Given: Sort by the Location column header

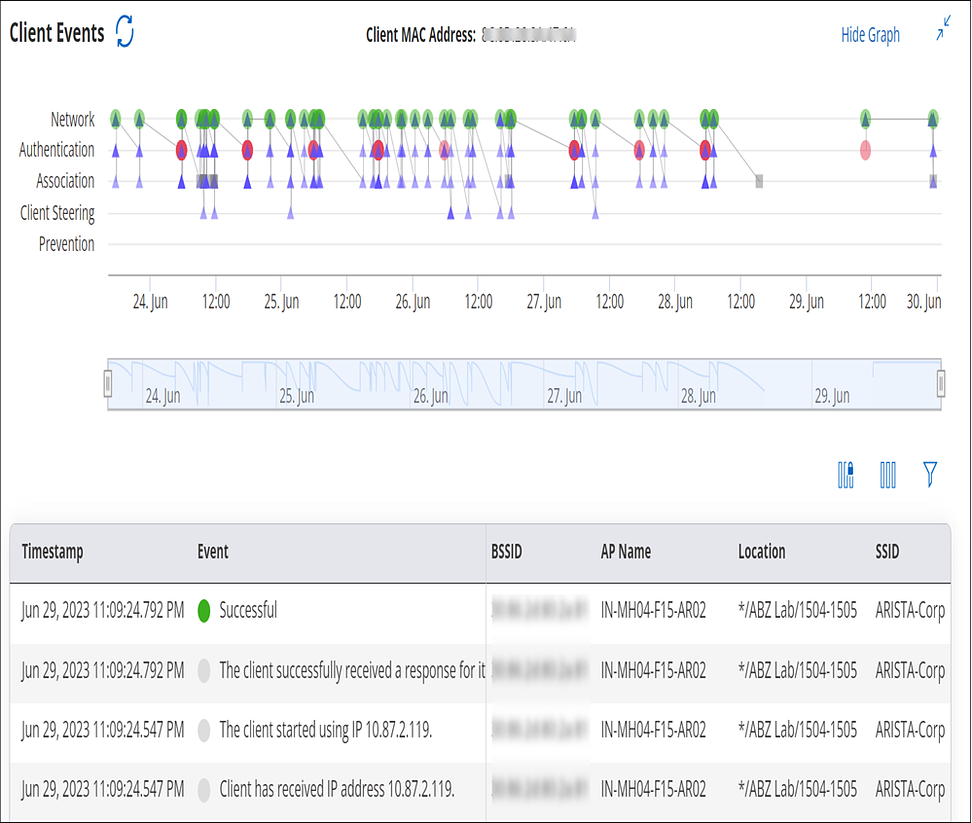Looking at the screenshot, I should [761, 552].
